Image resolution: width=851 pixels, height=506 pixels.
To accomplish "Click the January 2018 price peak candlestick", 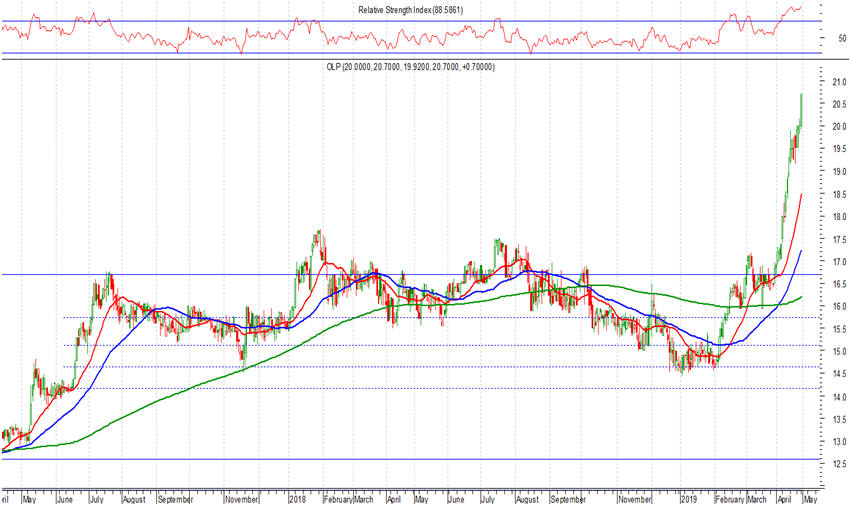I will pyautogui.click(x=318, y=238).
